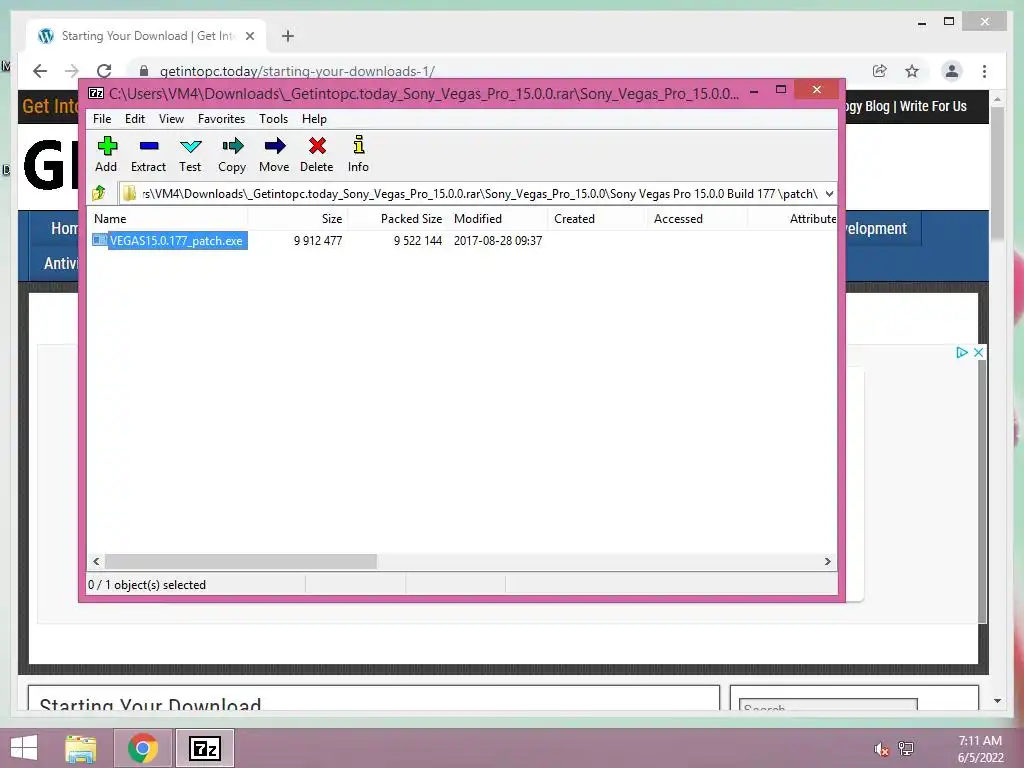Click the Write For Us link on webpage

click(933, 106)
